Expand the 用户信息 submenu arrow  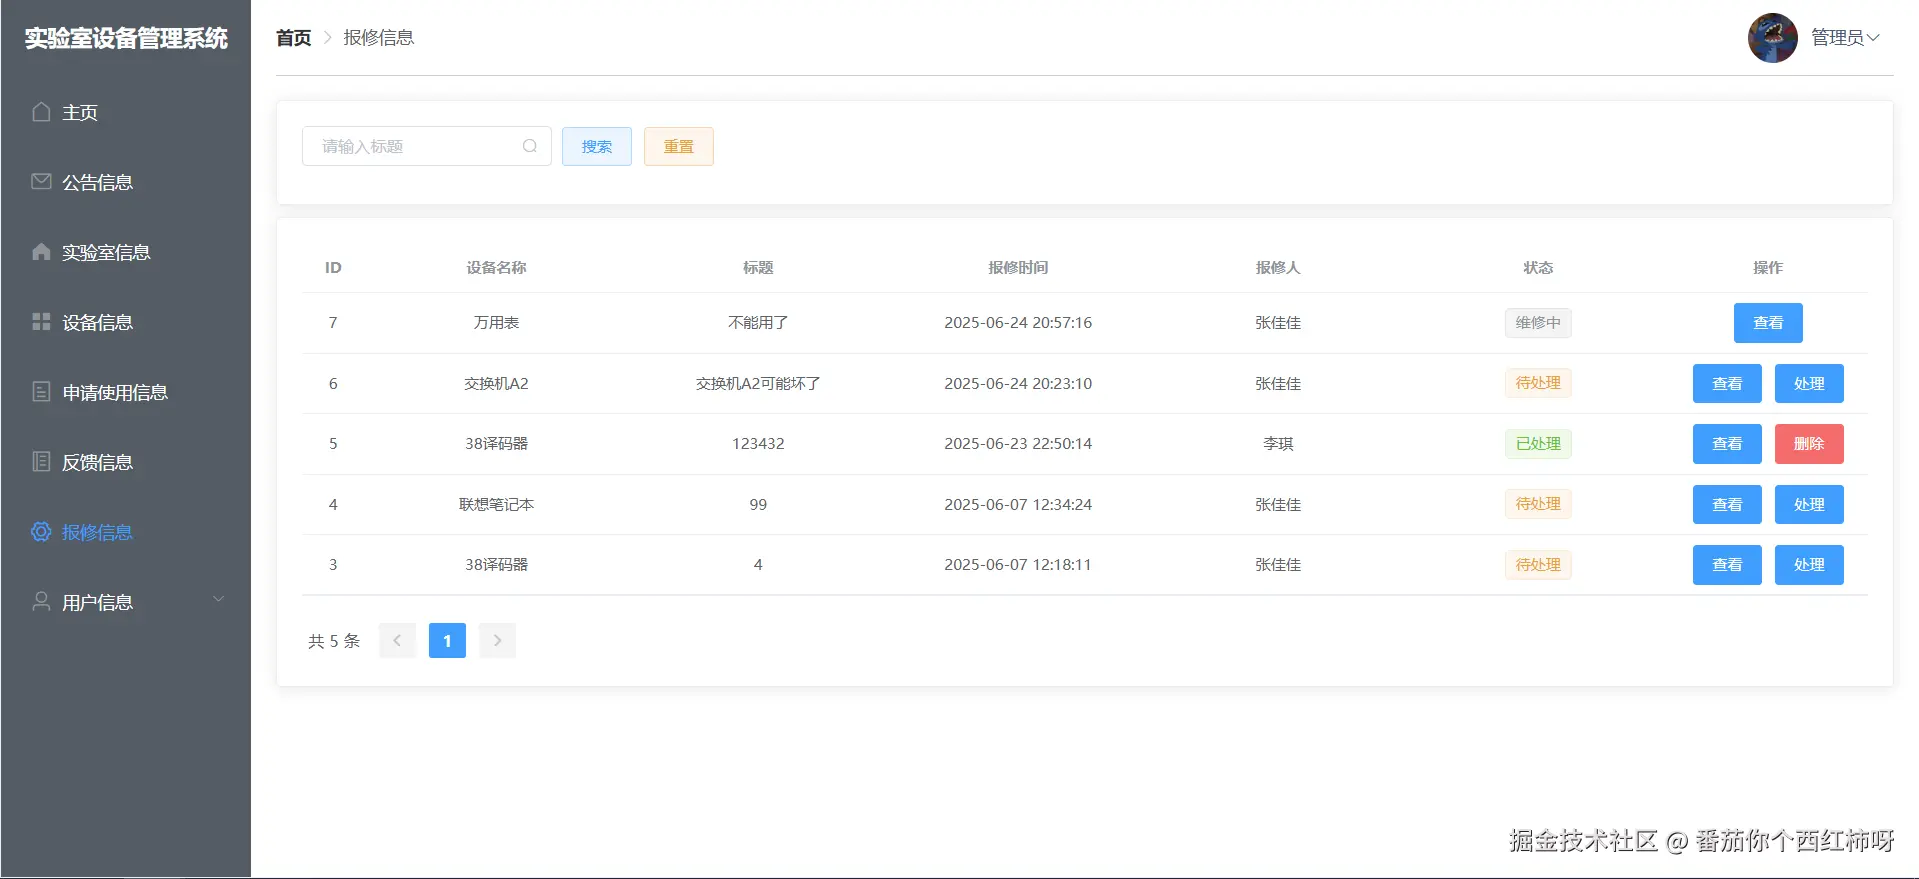click(x=218, y=600)
